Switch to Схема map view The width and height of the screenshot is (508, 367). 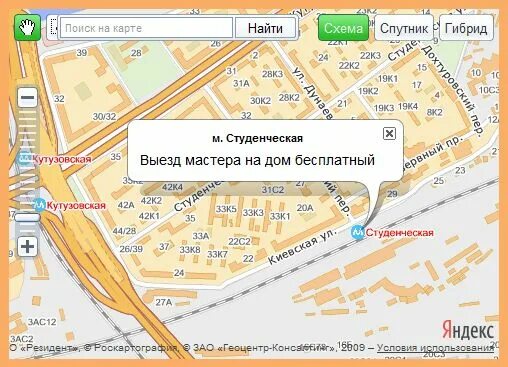[343, 28]
